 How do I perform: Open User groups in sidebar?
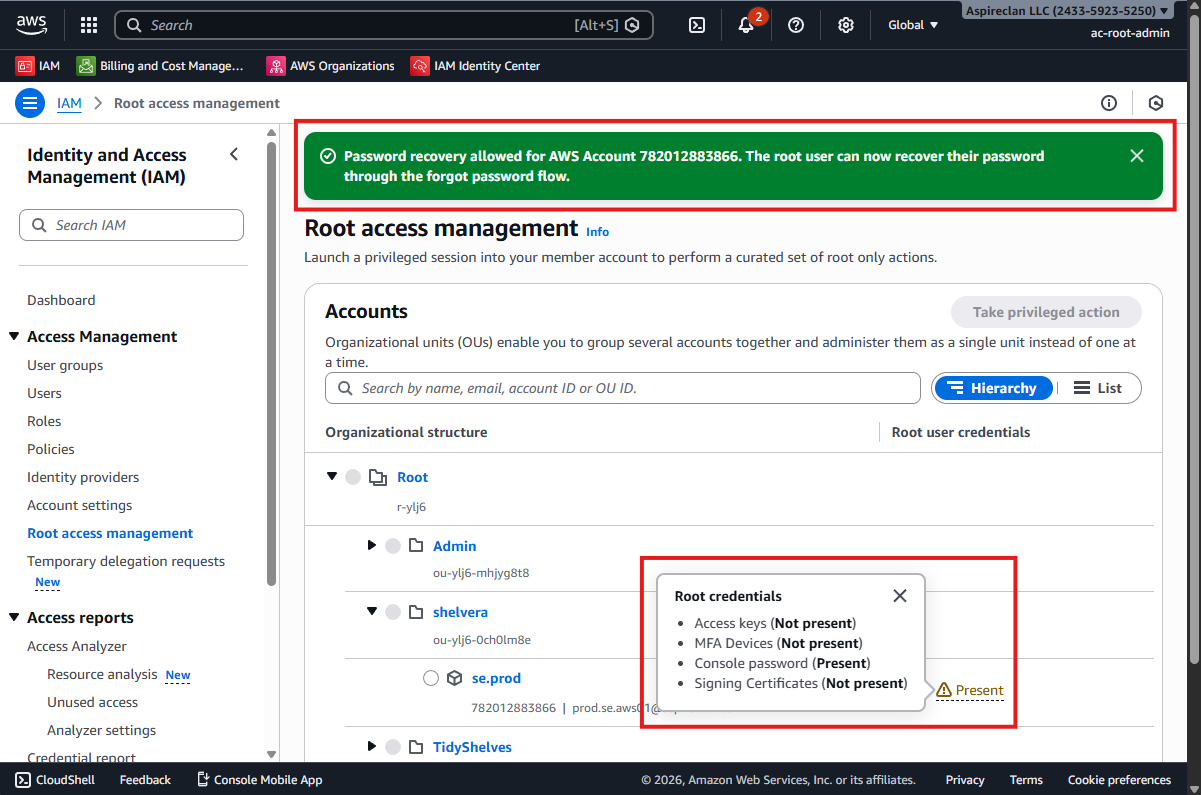point(65,365)
